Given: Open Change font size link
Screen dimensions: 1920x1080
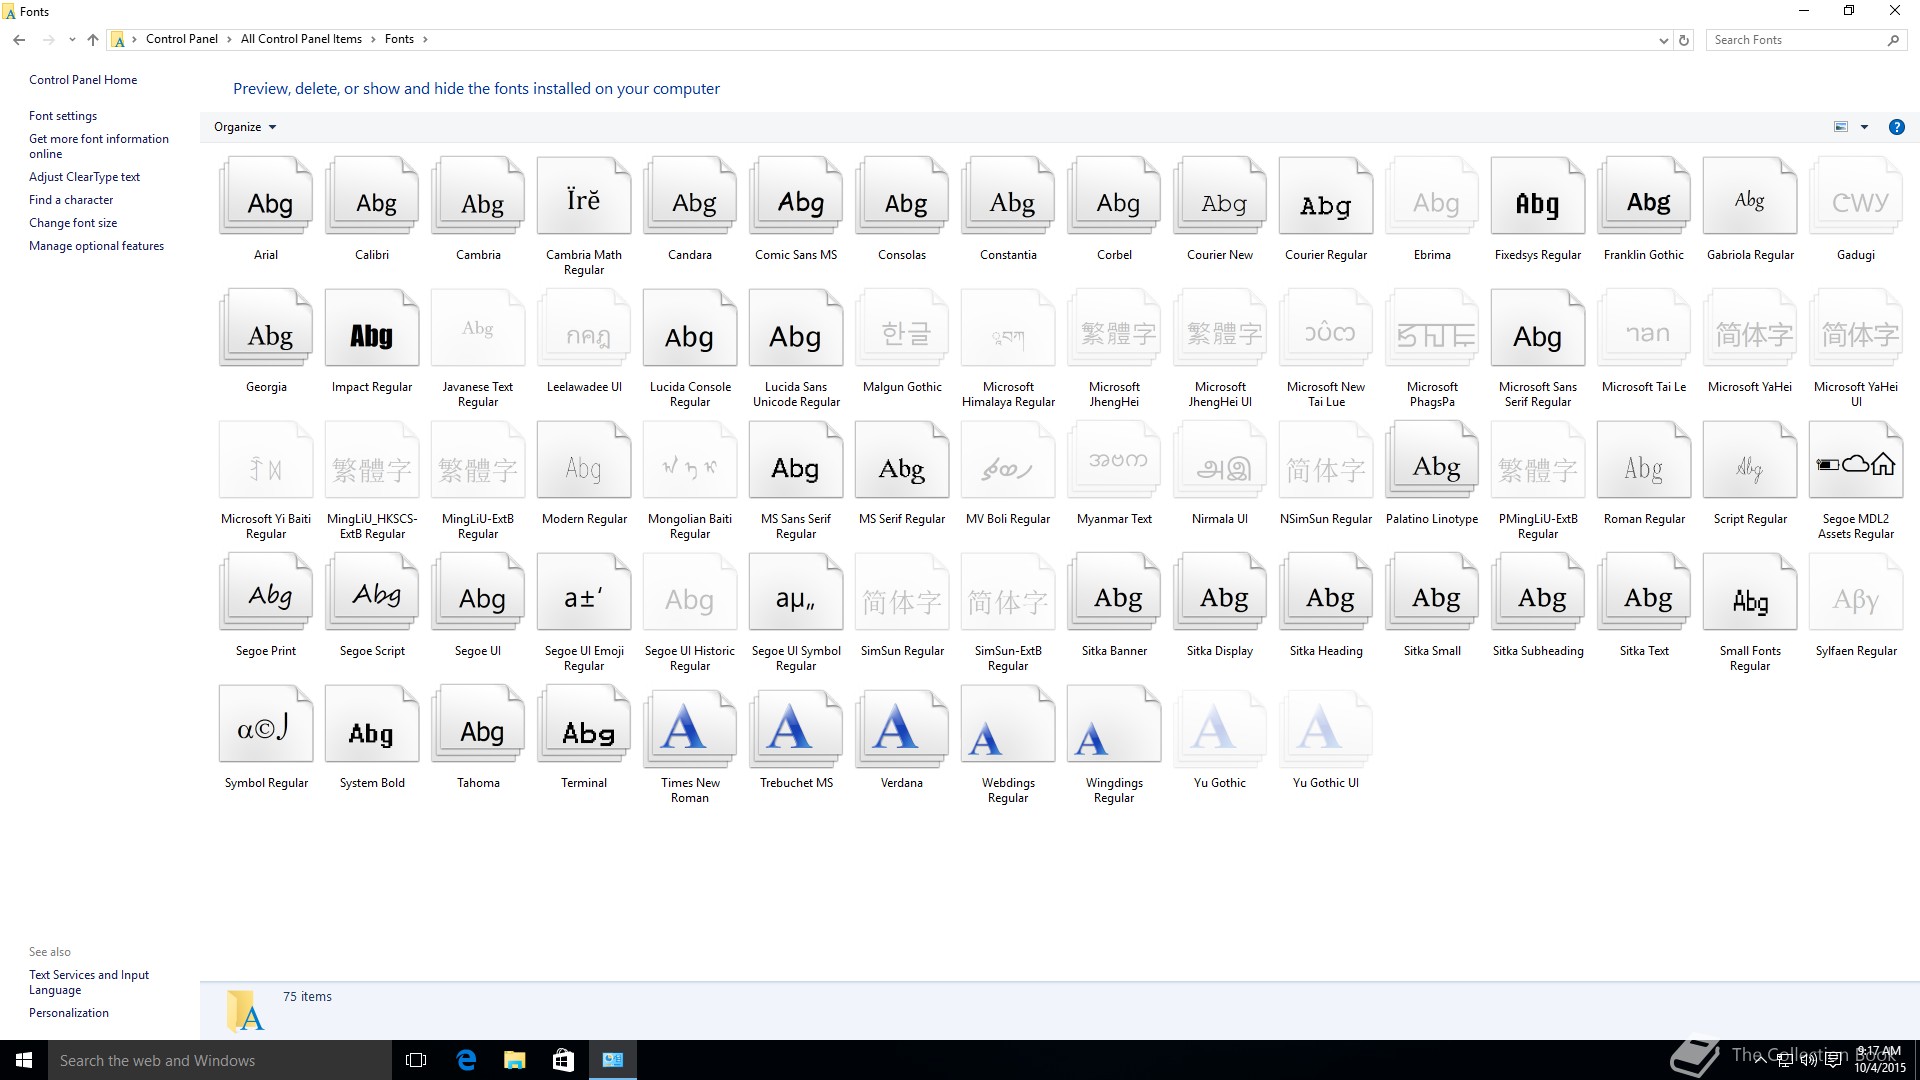Looking at the screenshot, I should click(73, 223).
